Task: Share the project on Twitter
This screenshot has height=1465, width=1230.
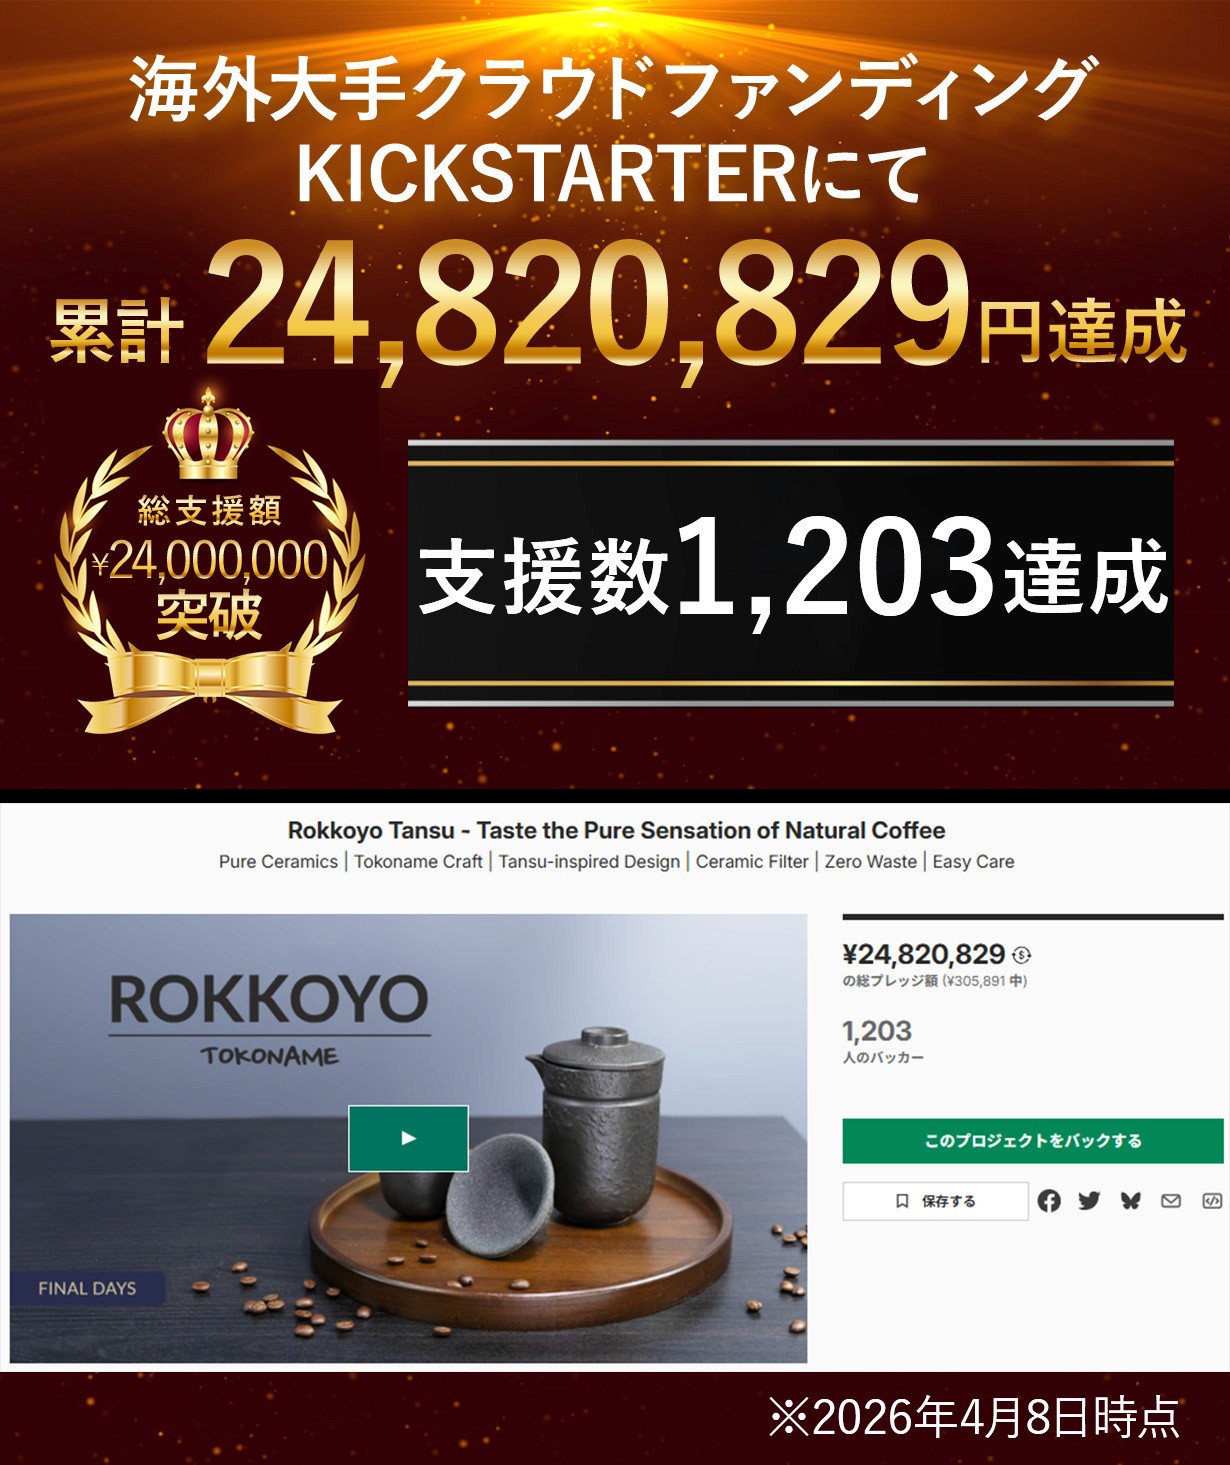Action: point(1089,1201)
